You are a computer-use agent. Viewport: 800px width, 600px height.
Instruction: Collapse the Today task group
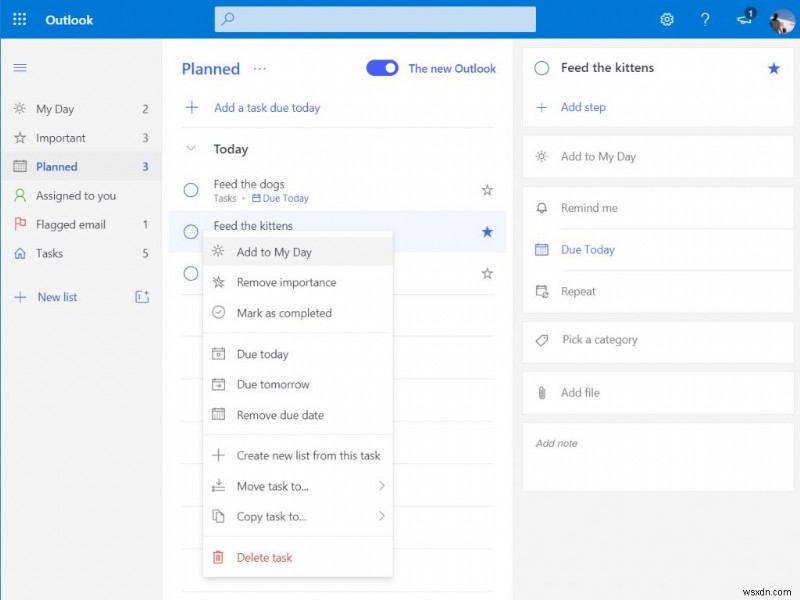point(190,148)
